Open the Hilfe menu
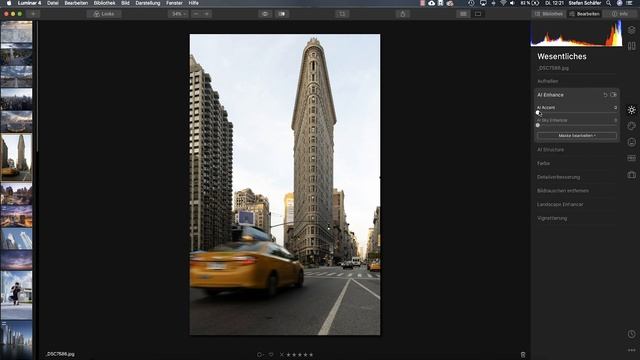Screen dimensions: 640x360 click(x=193, y=3)
